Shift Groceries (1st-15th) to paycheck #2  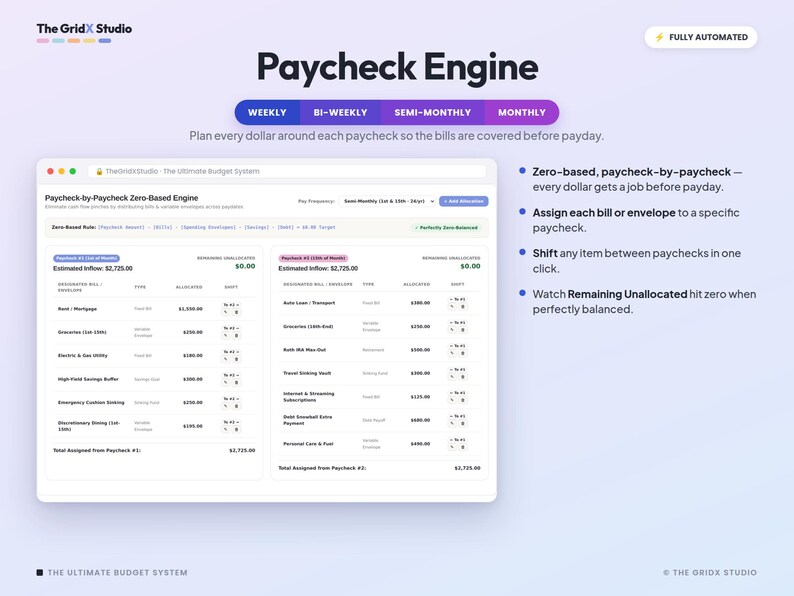click(x=231, y=328)
